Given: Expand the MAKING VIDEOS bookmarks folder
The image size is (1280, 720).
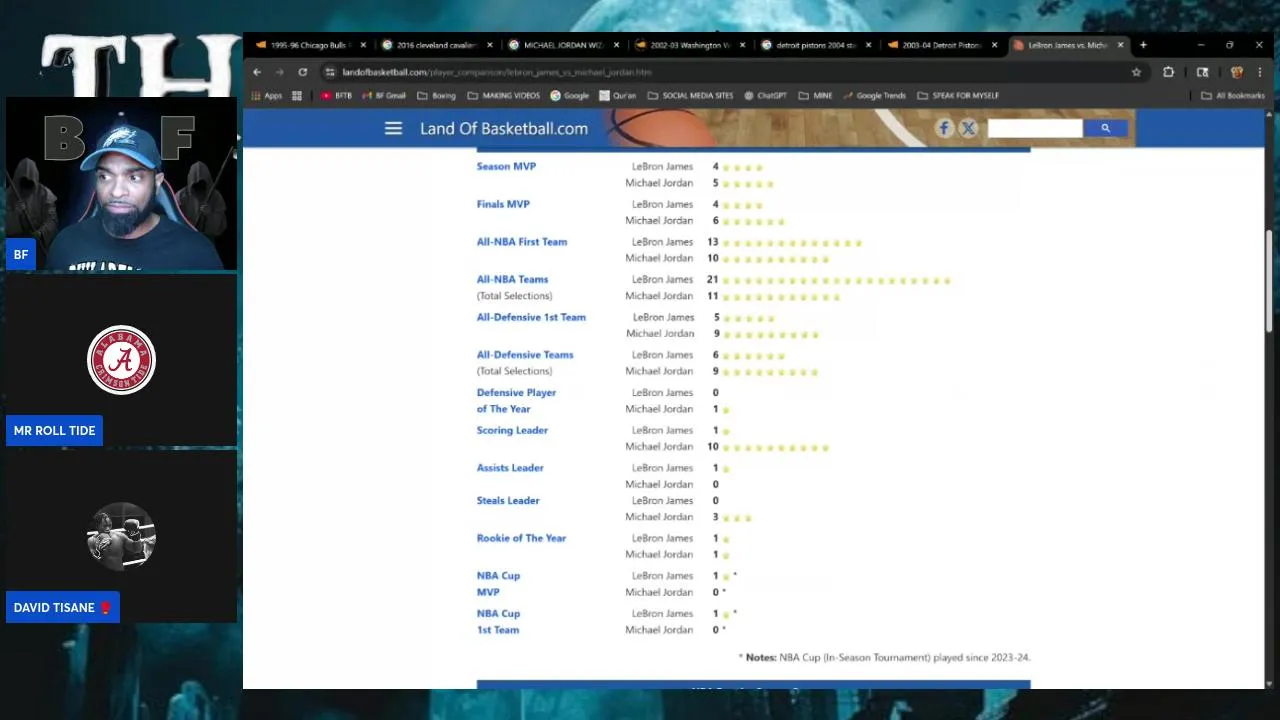Looking at the screenshot, I should tap(503, 96).
